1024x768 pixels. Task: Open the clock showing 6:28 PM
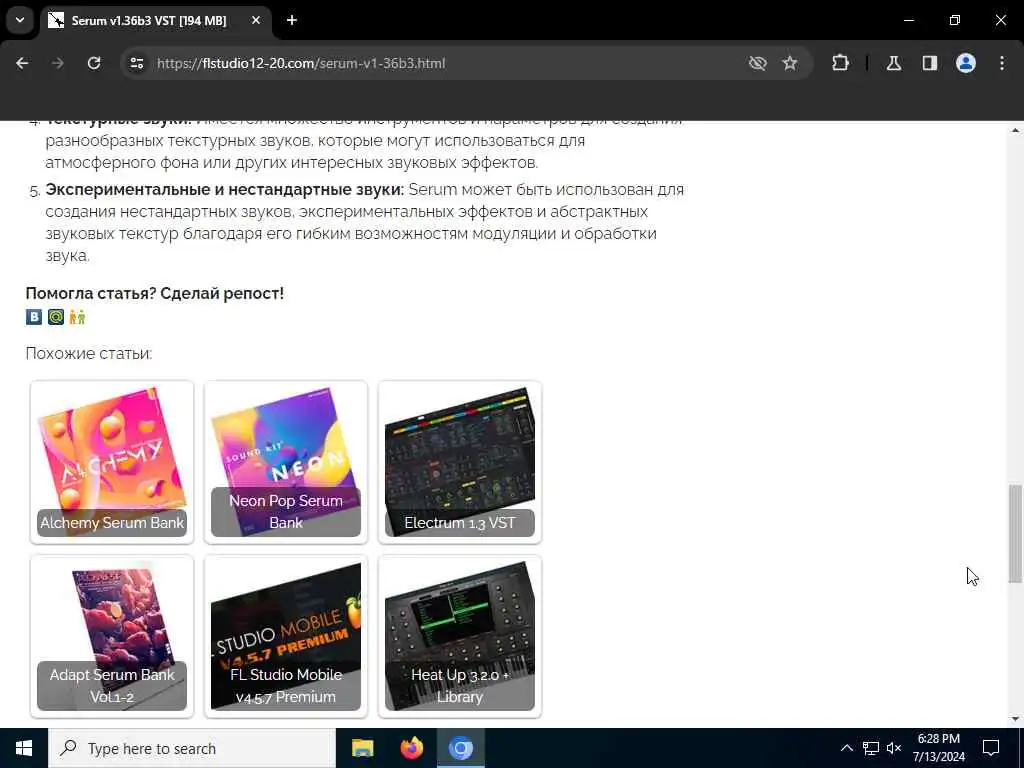click(938, 748)
